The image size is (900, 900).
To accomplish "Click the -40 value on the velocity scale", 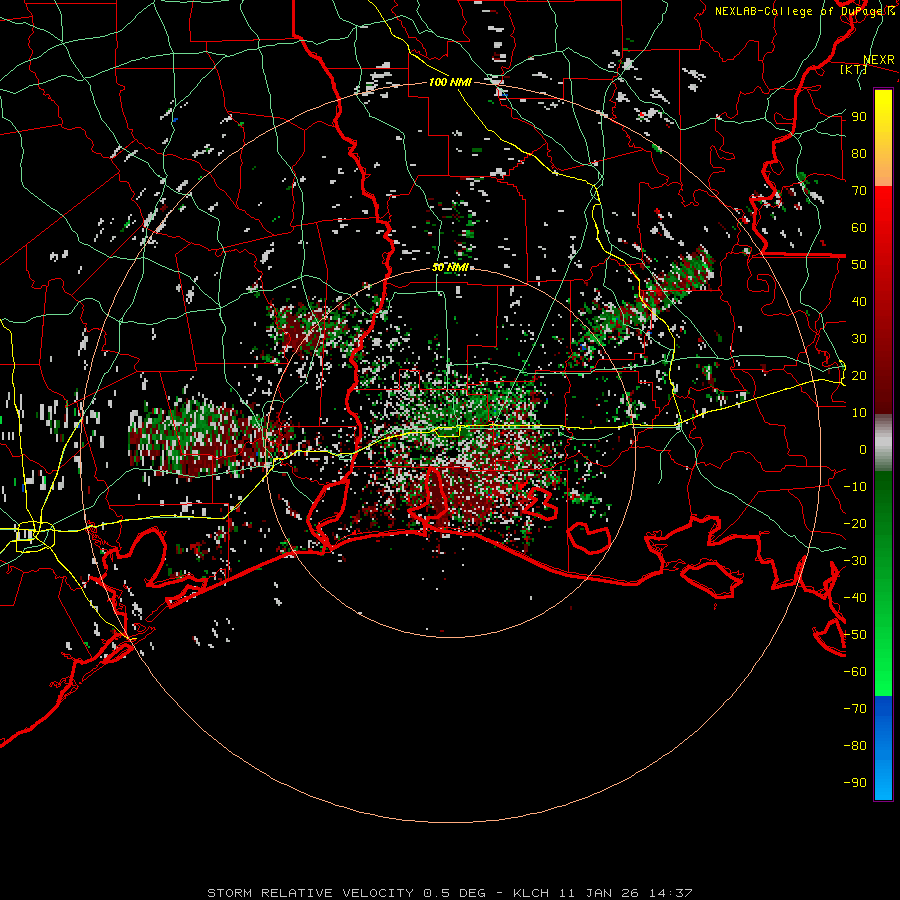I will [855, 598].
